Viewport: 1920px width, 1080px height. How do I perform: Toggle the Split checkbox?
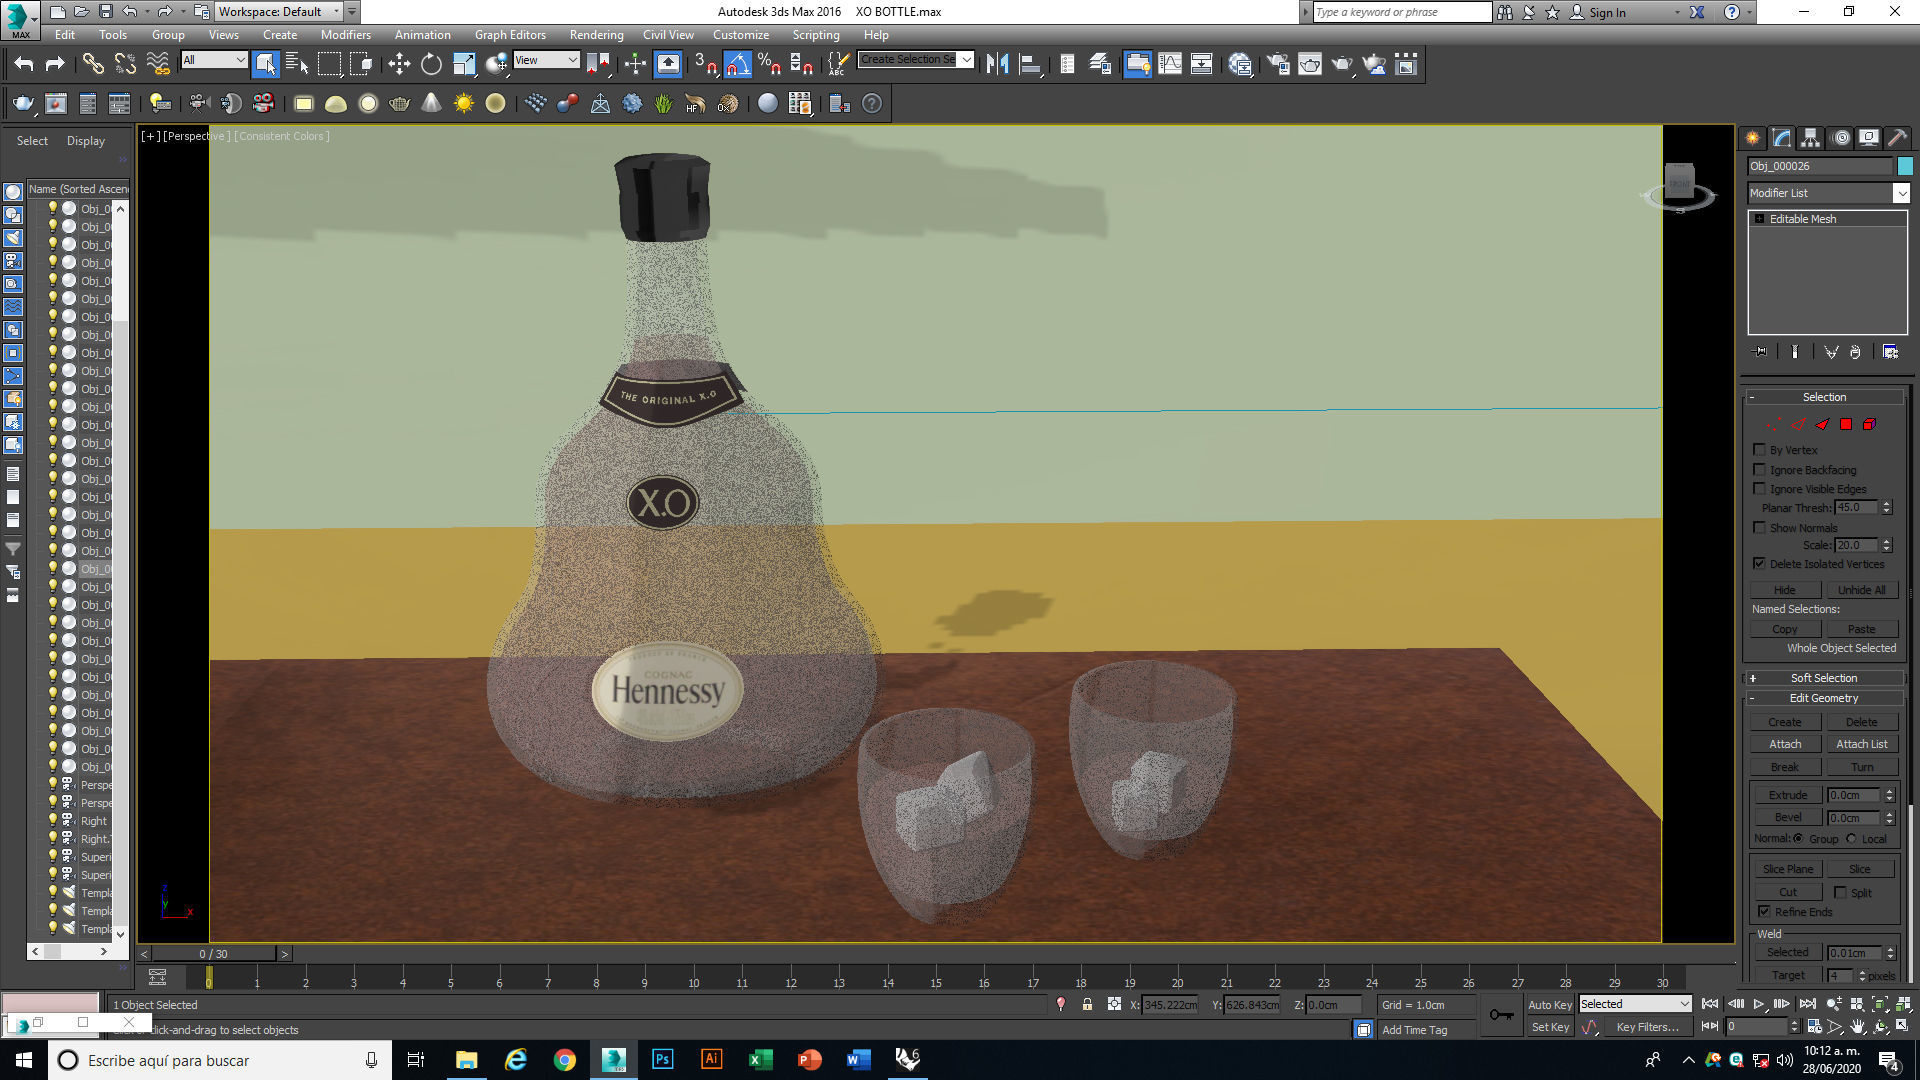(1840, 892)
